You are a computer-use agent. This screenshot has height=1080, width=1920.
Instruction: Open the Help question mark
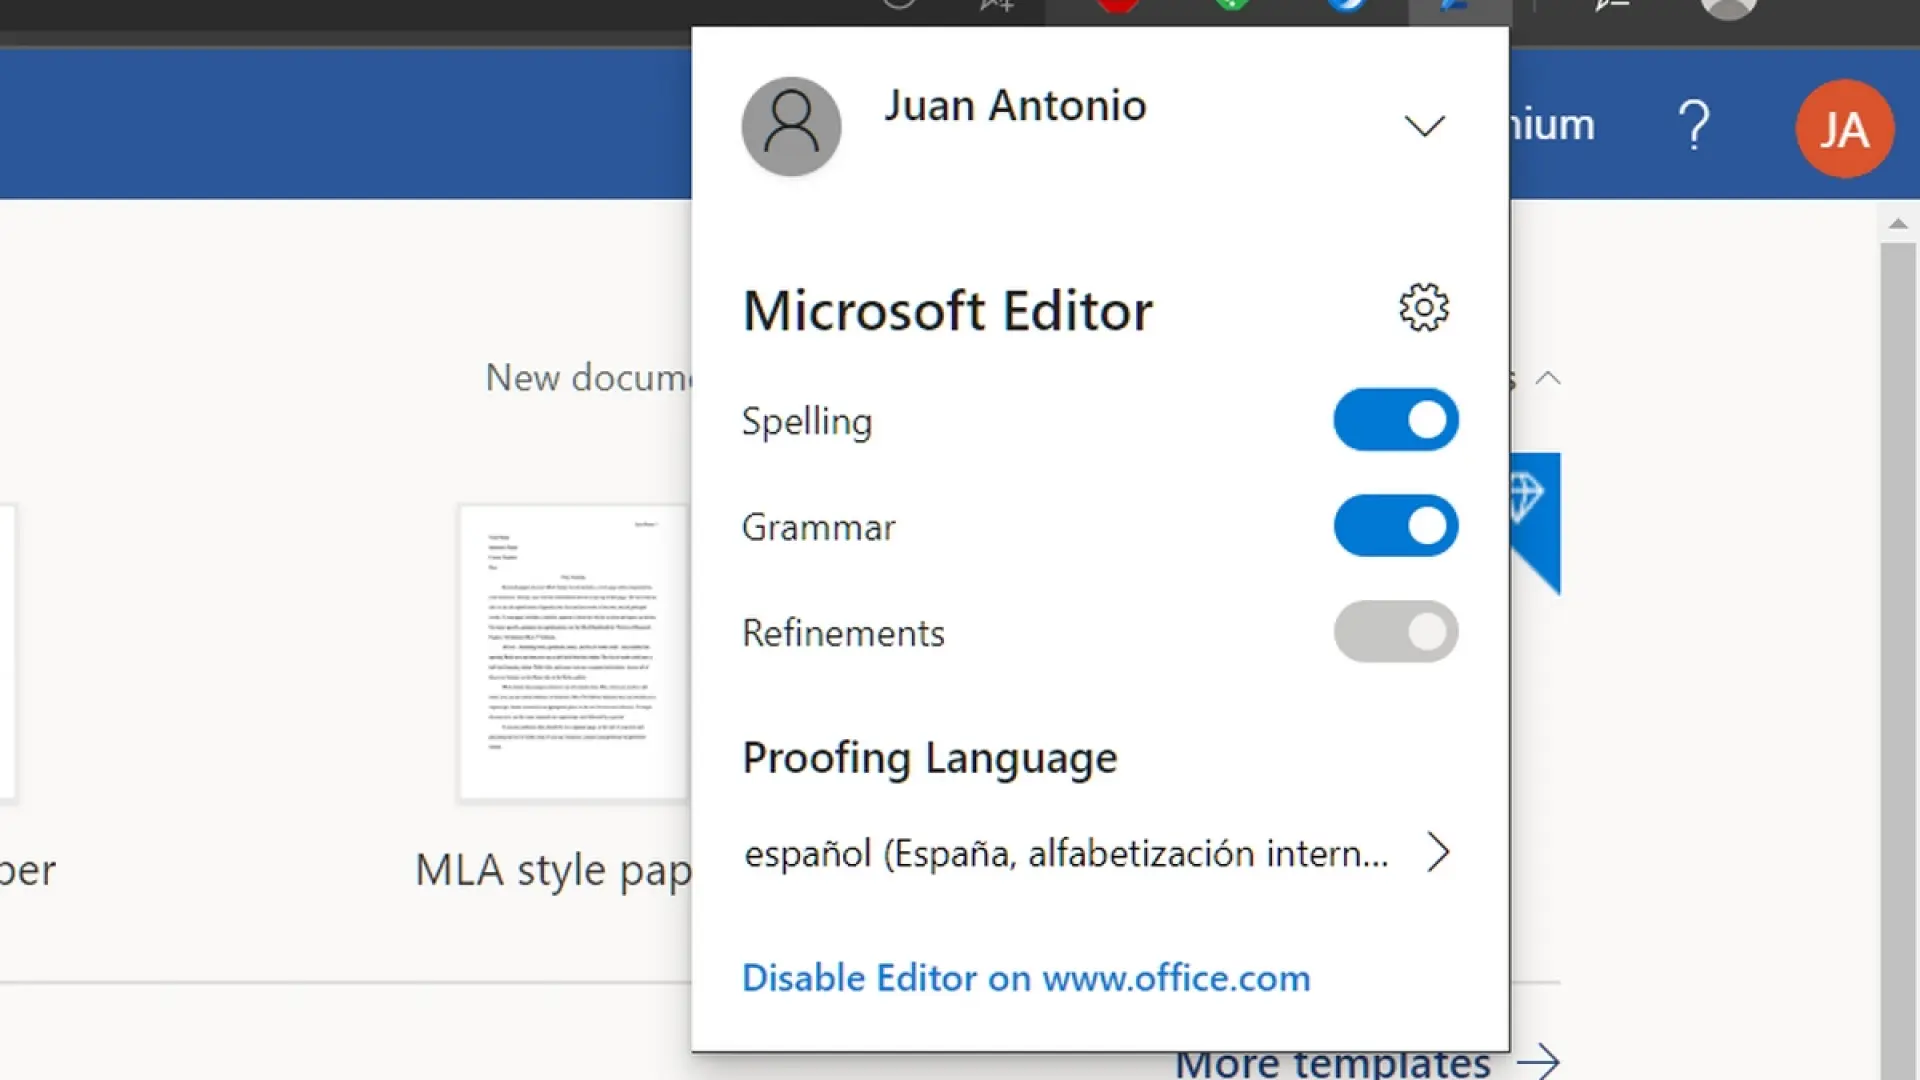1693,126
